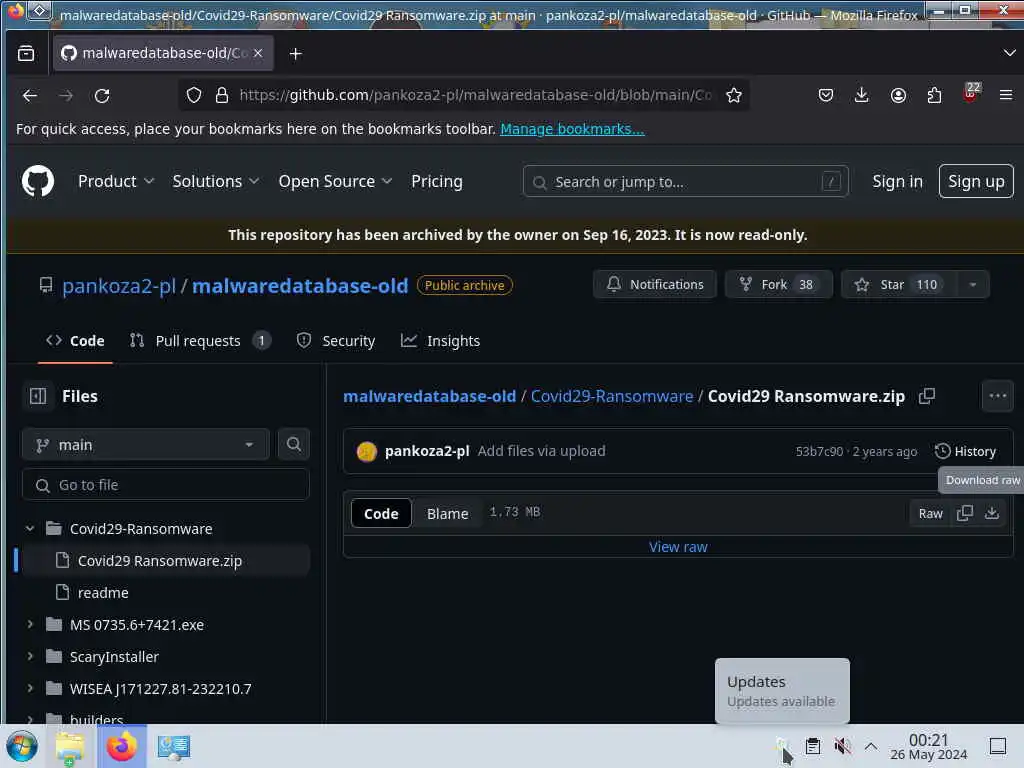Click the Sign up button

point(976,181)
